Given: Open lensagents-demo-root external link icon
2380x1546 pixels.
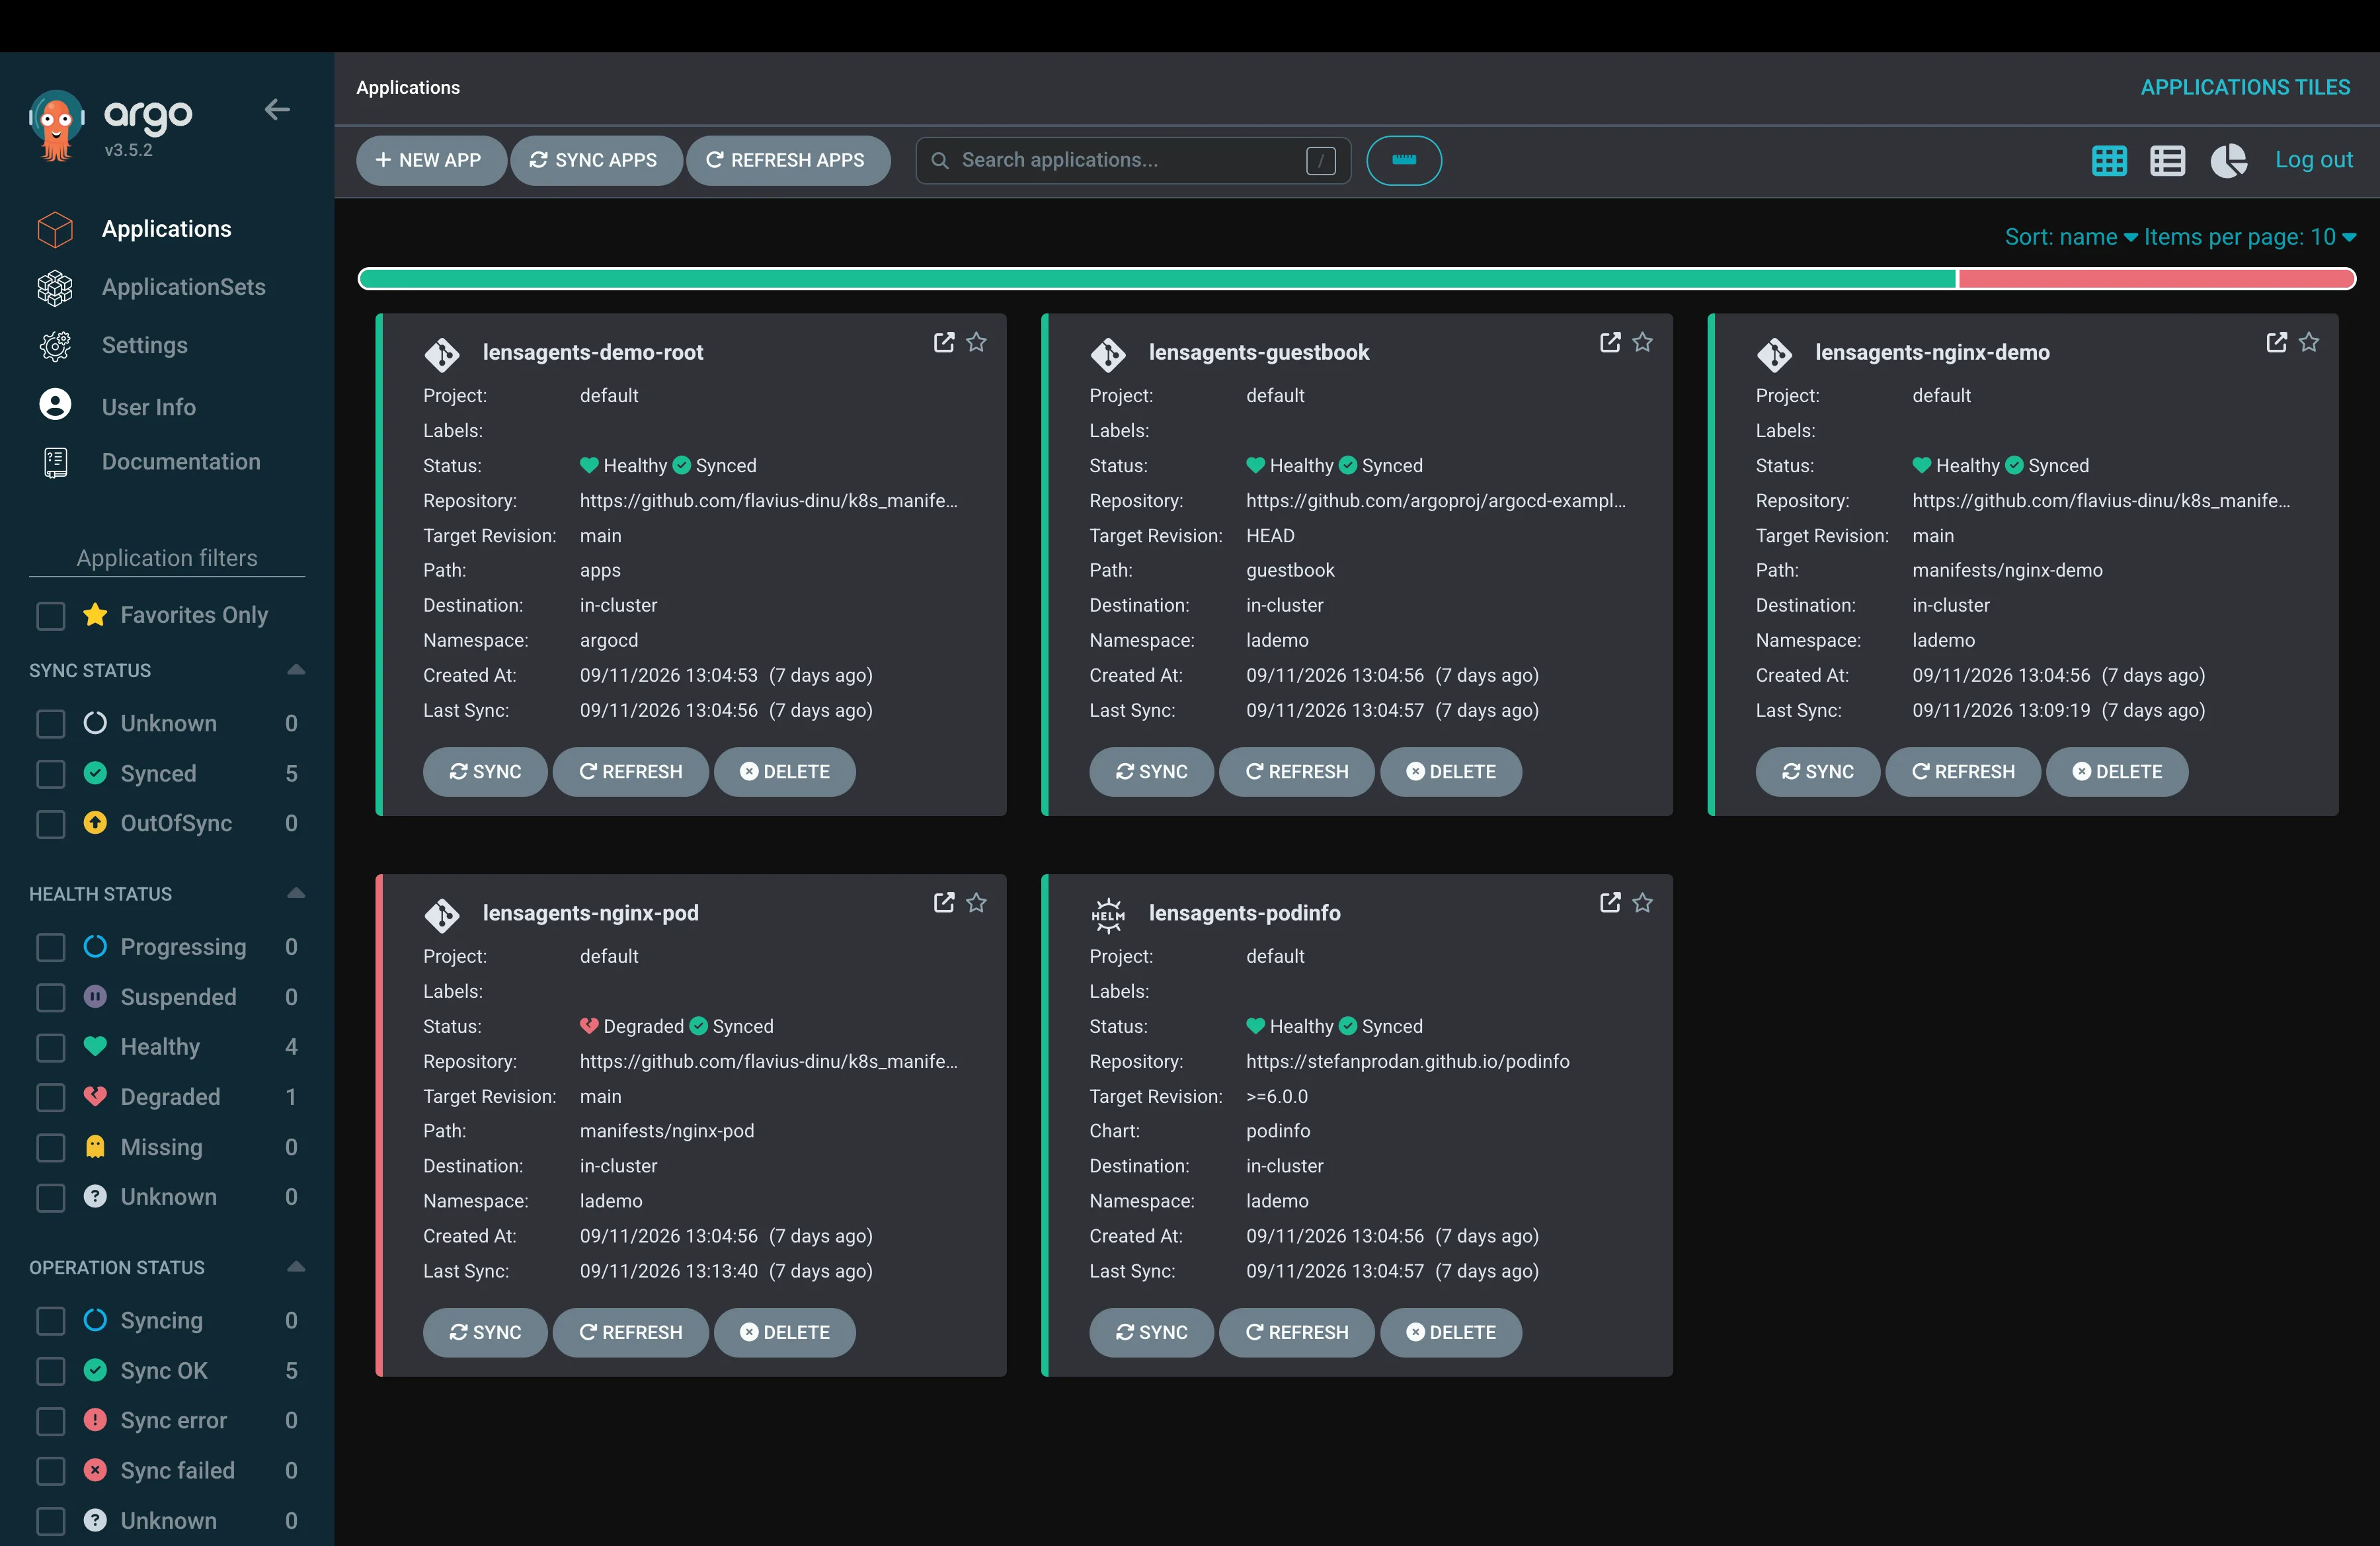Looking at the screenshot, I should coord(943,342).
